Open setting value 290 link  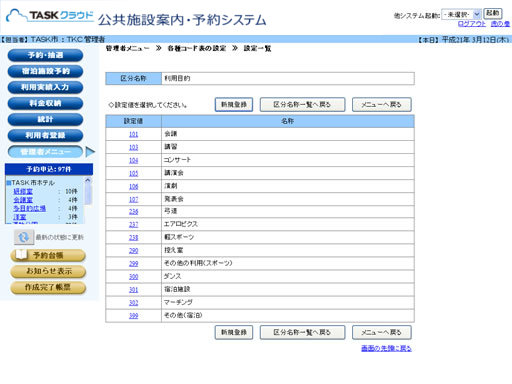pos(133,251)
